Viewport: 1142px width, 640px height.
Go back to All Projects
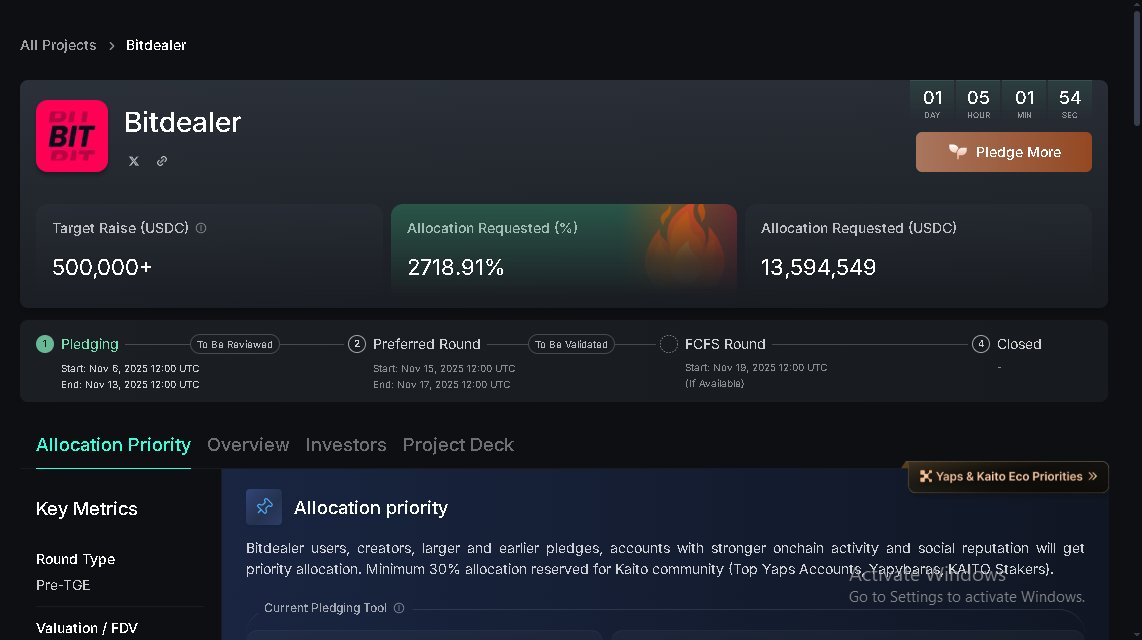58,45
